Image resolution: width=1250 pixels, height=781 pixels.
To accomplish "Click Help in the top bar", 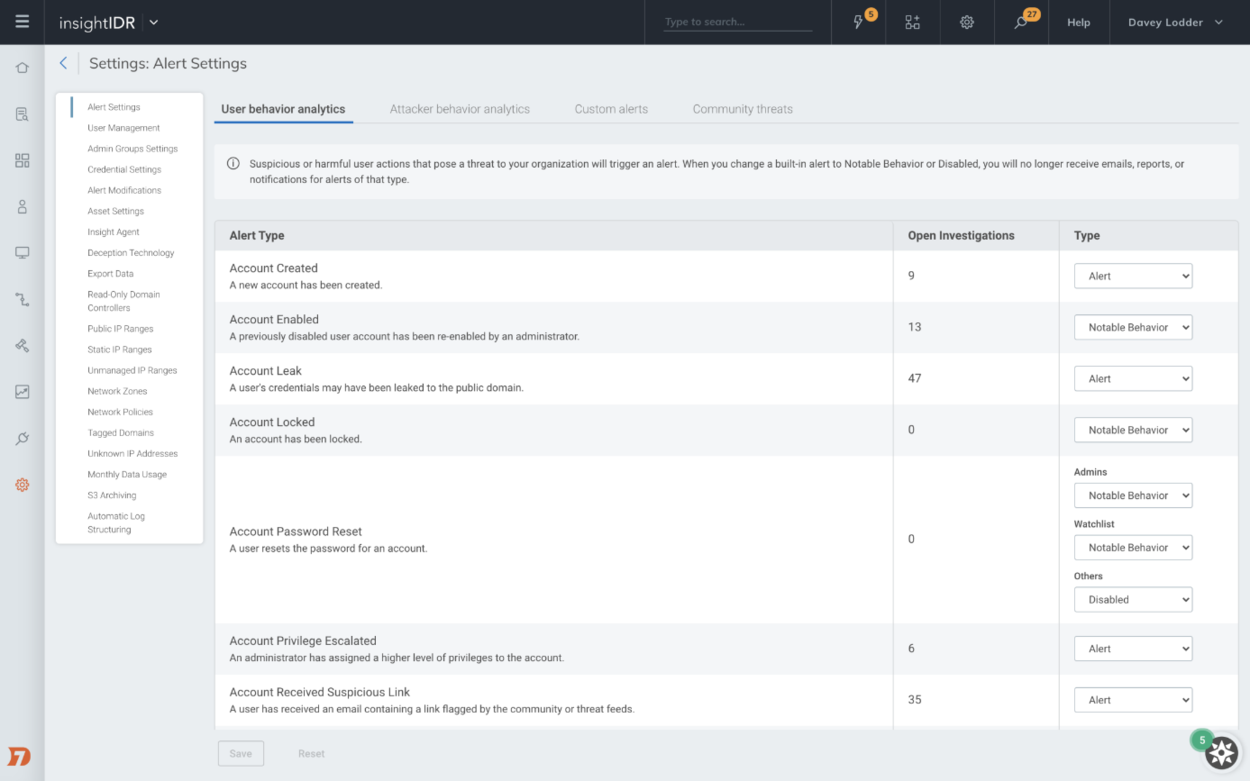I will coord(1078,22).
